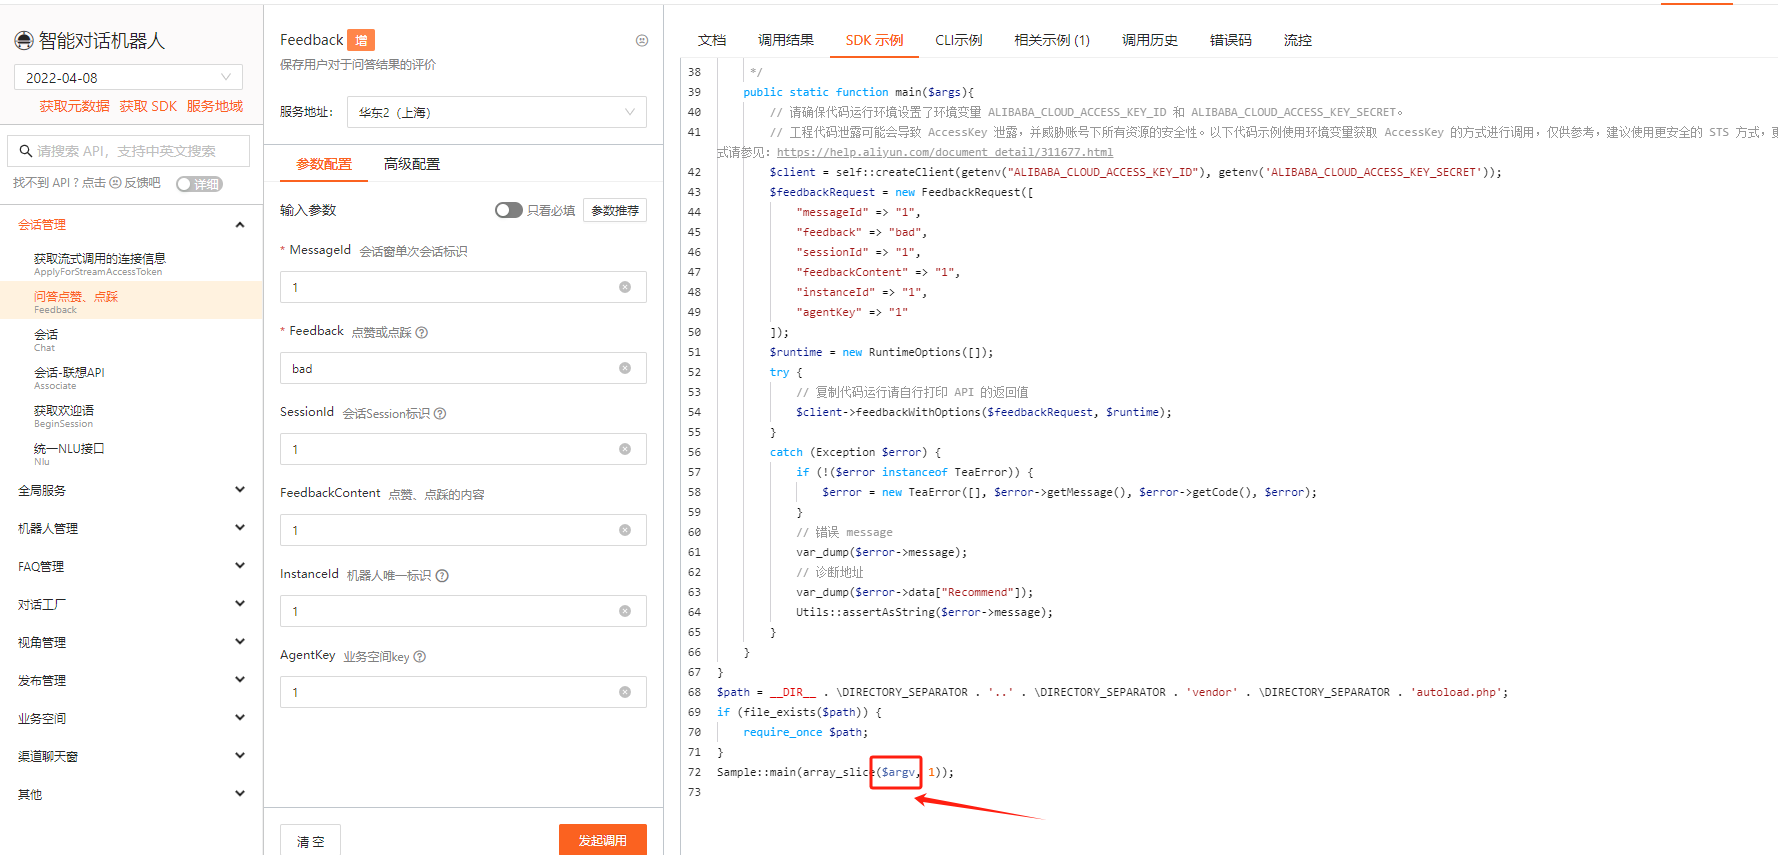Image resolution: width=1778 pixels, height=855 pixels.
Task: Focus the FeedbackContent input field
Action: [463, 530]
